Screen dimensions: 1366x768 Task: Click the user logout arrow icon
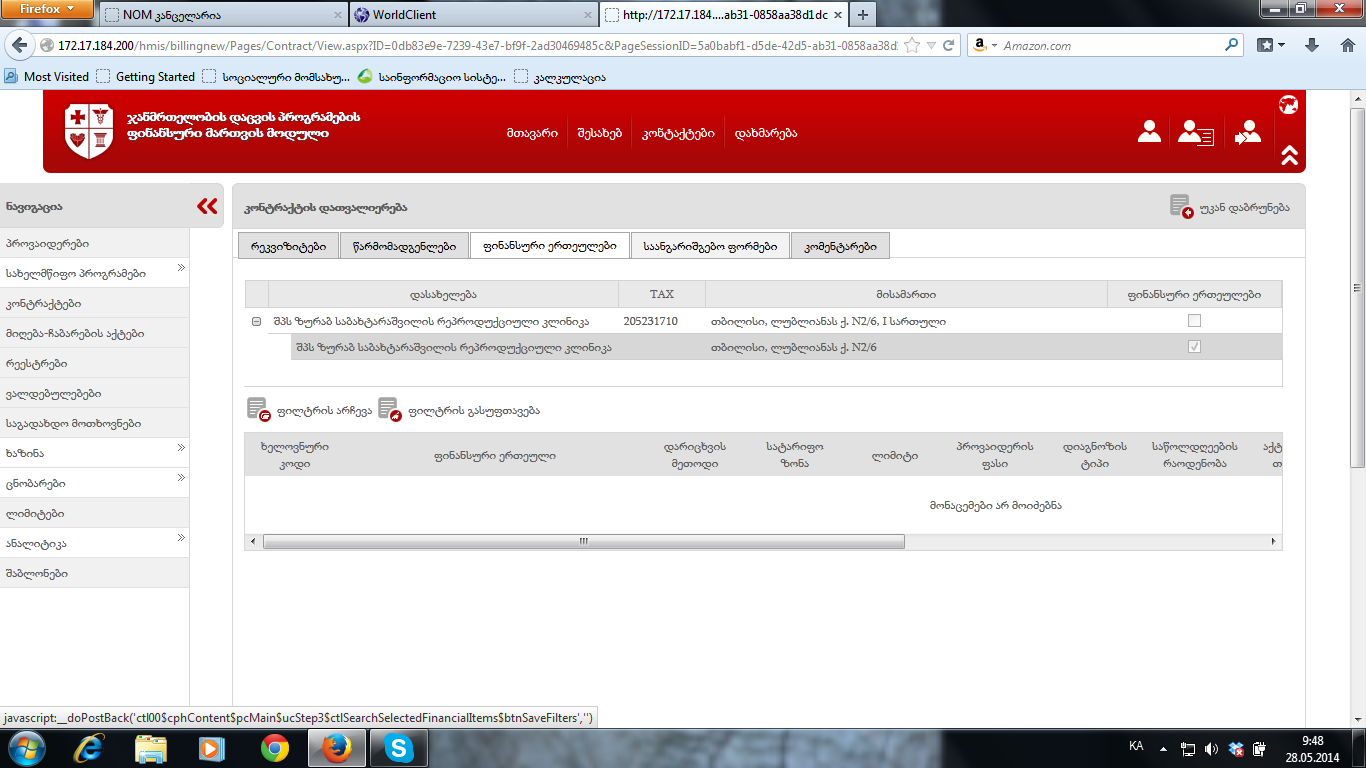pos(1247,133)
